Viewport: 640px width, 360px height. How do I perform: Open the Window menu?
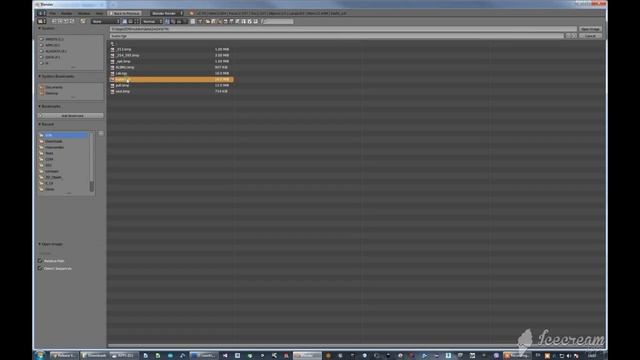[84, 13]
